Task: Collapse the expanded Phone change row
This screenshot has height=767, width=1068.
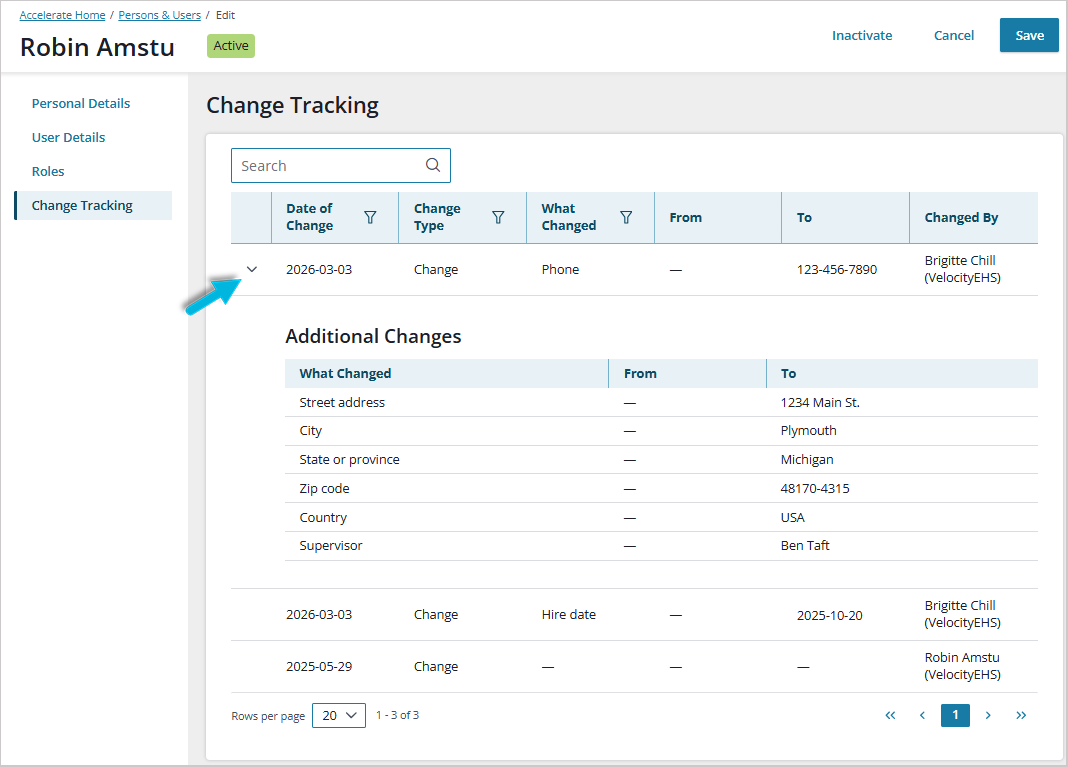Action: click(252, 269)
